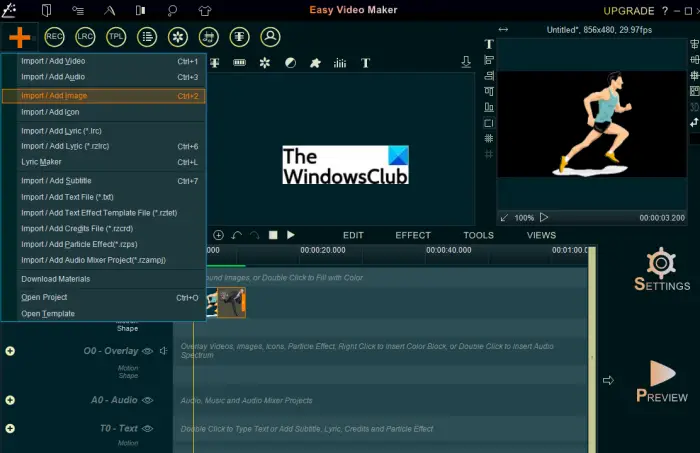The image size is (700, 453).
Task: Click the shrink arrow icon under preview
Action: click(504, 218)
